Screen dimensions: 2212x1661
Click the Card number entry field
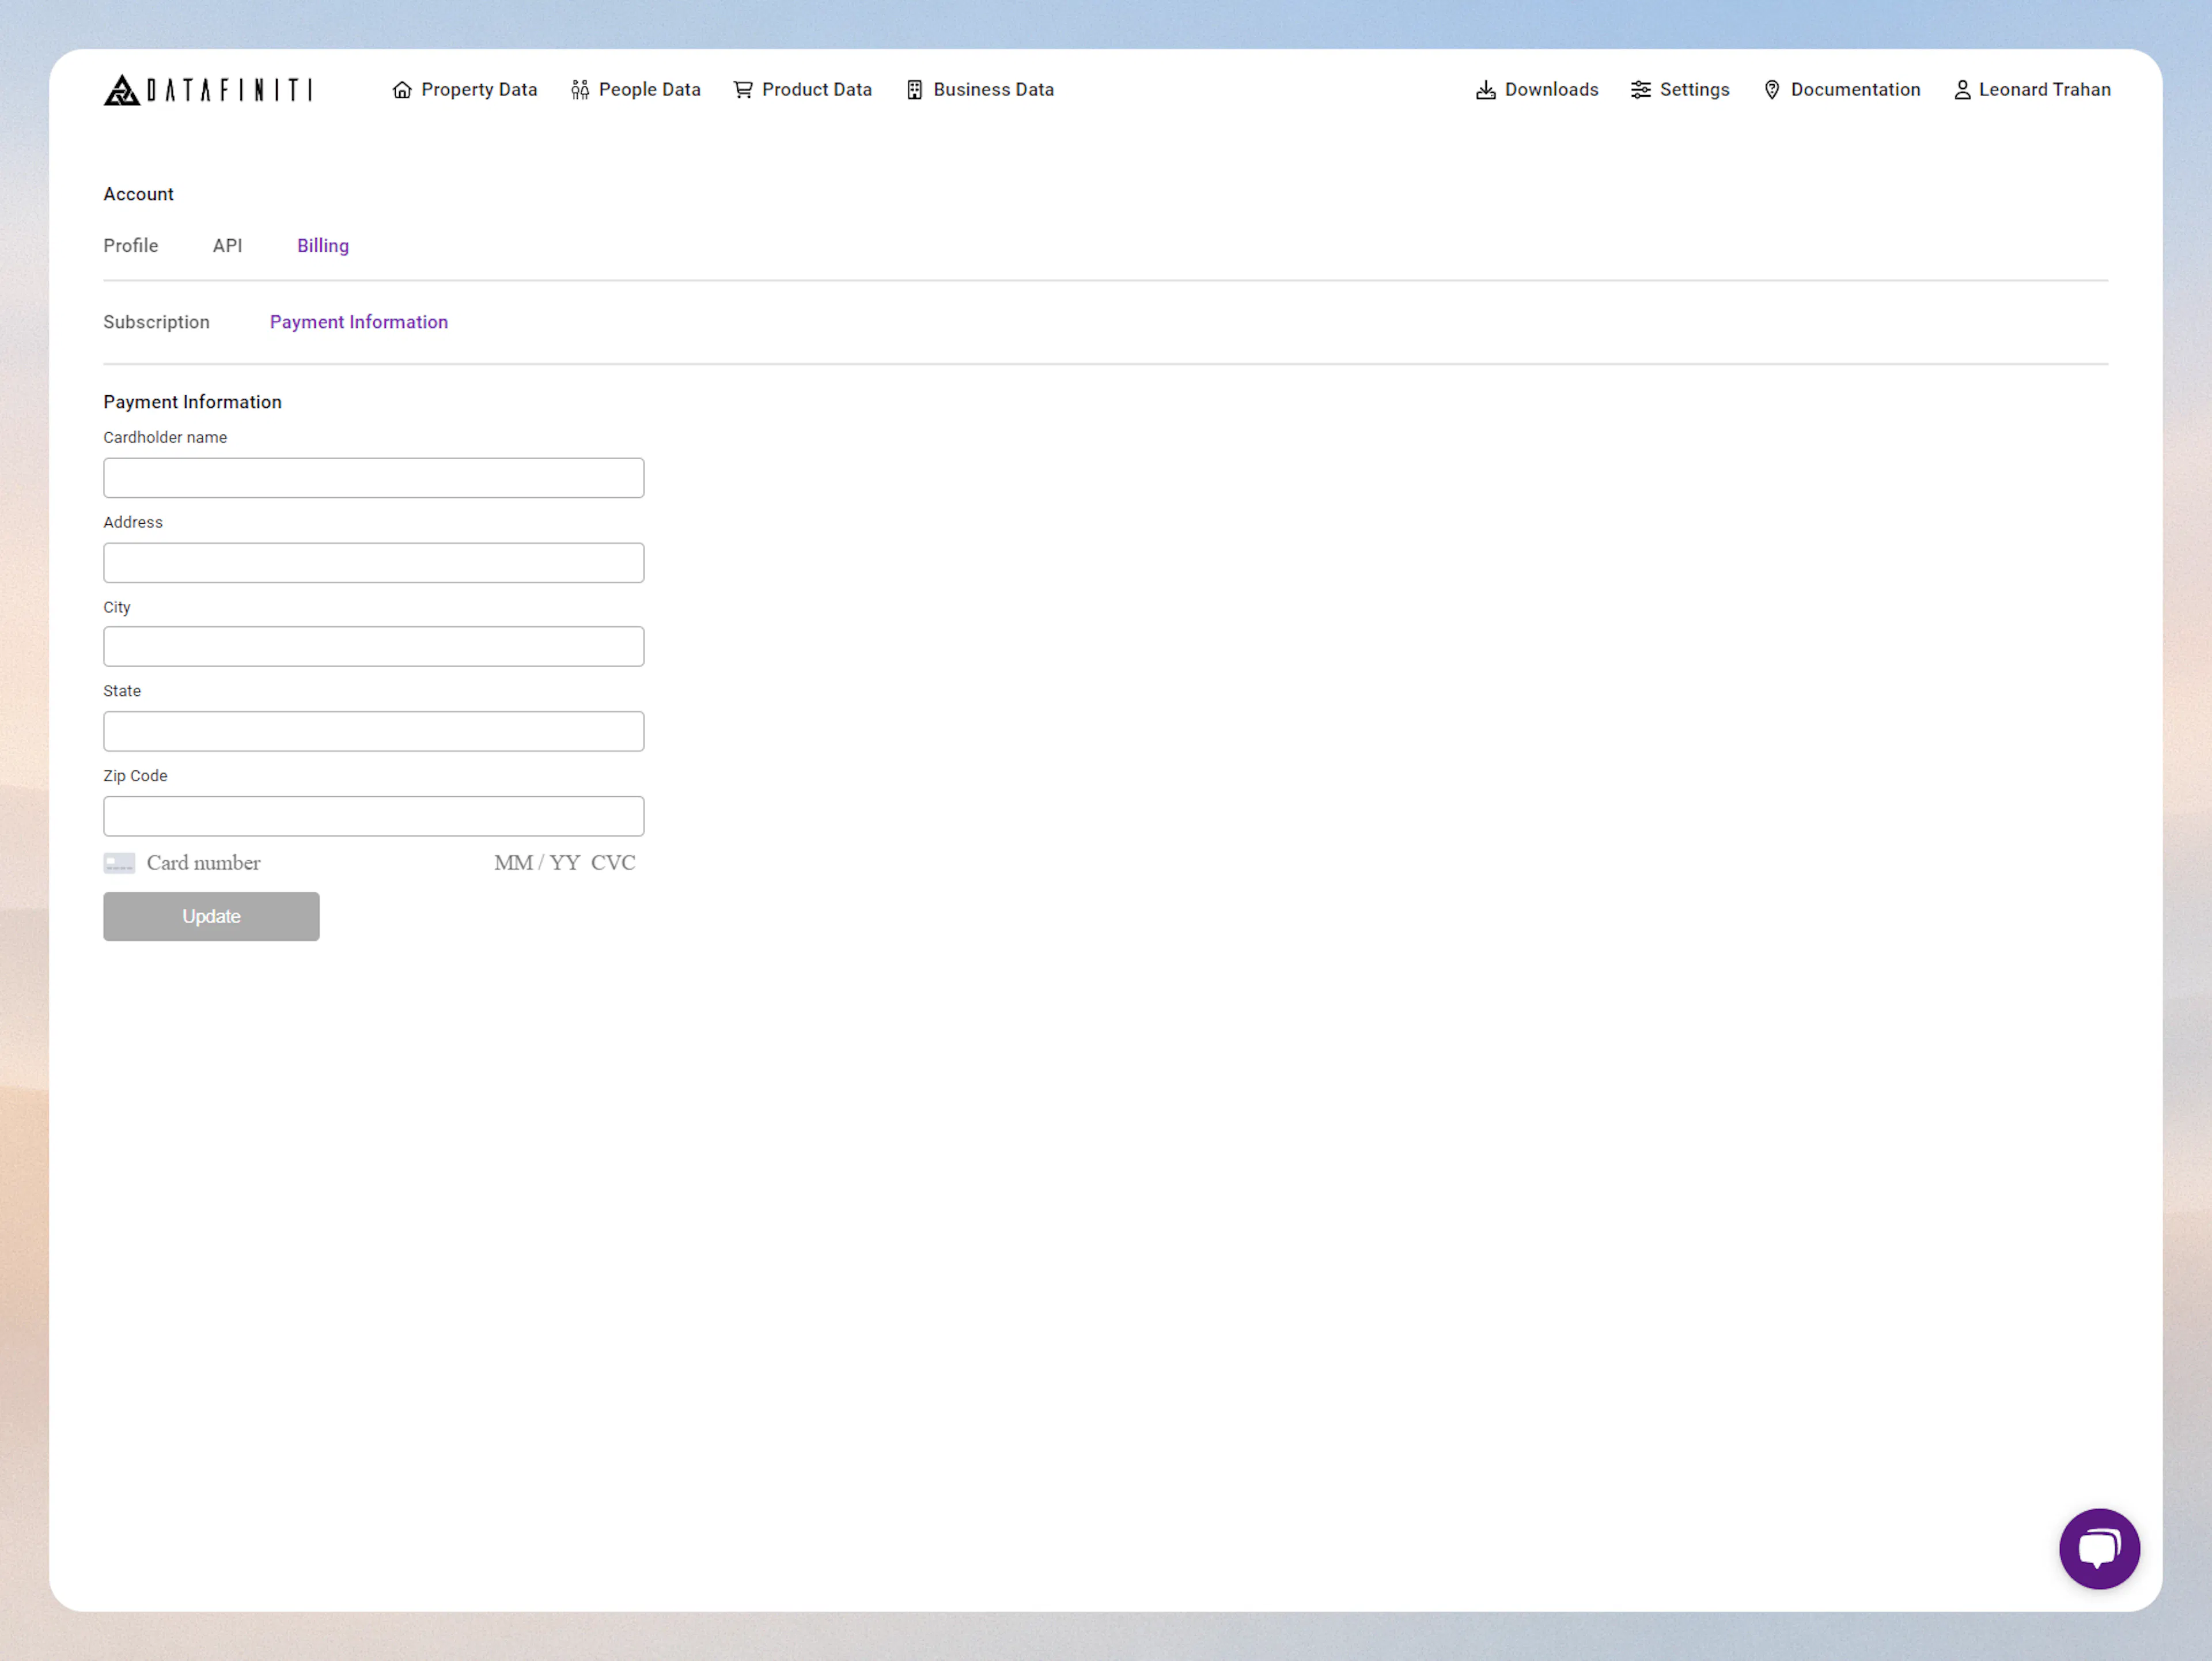click(250, 862)
